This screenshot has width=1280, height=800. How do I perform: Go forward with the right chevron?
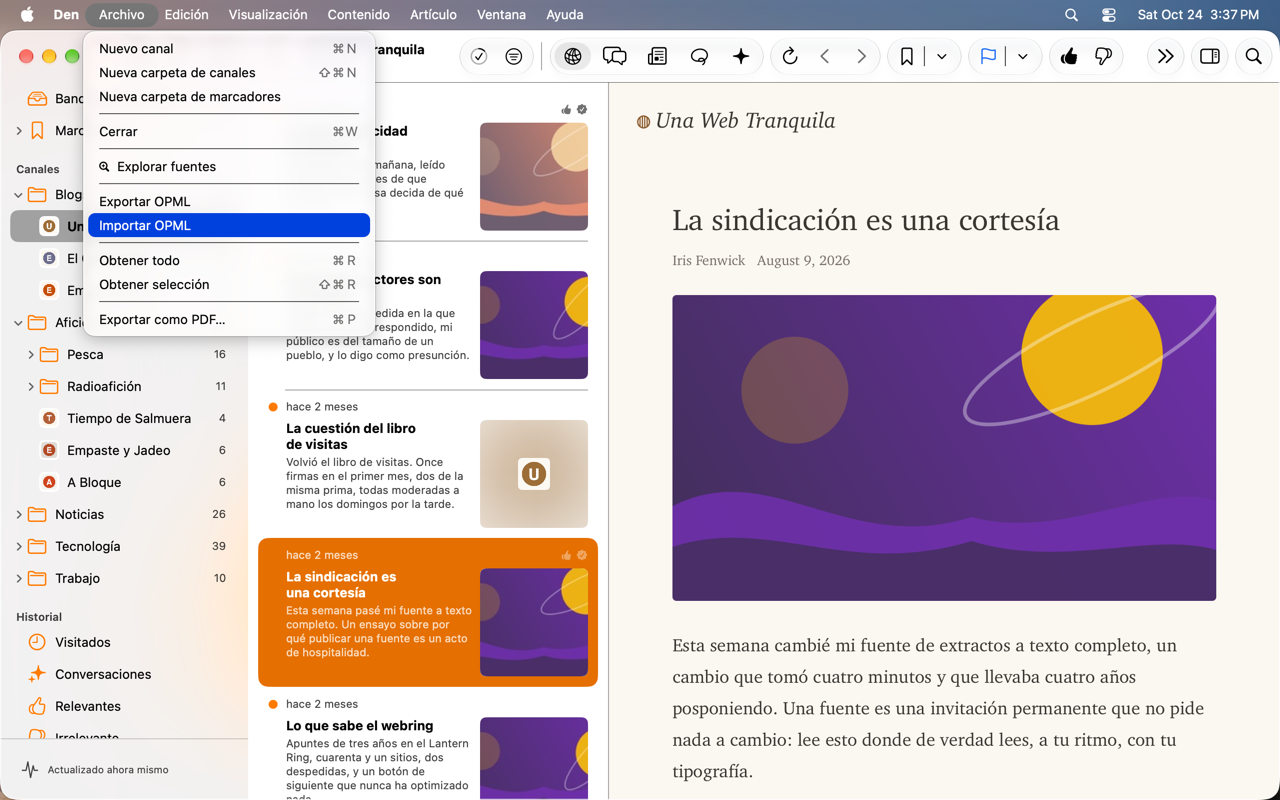pos(861,57)
